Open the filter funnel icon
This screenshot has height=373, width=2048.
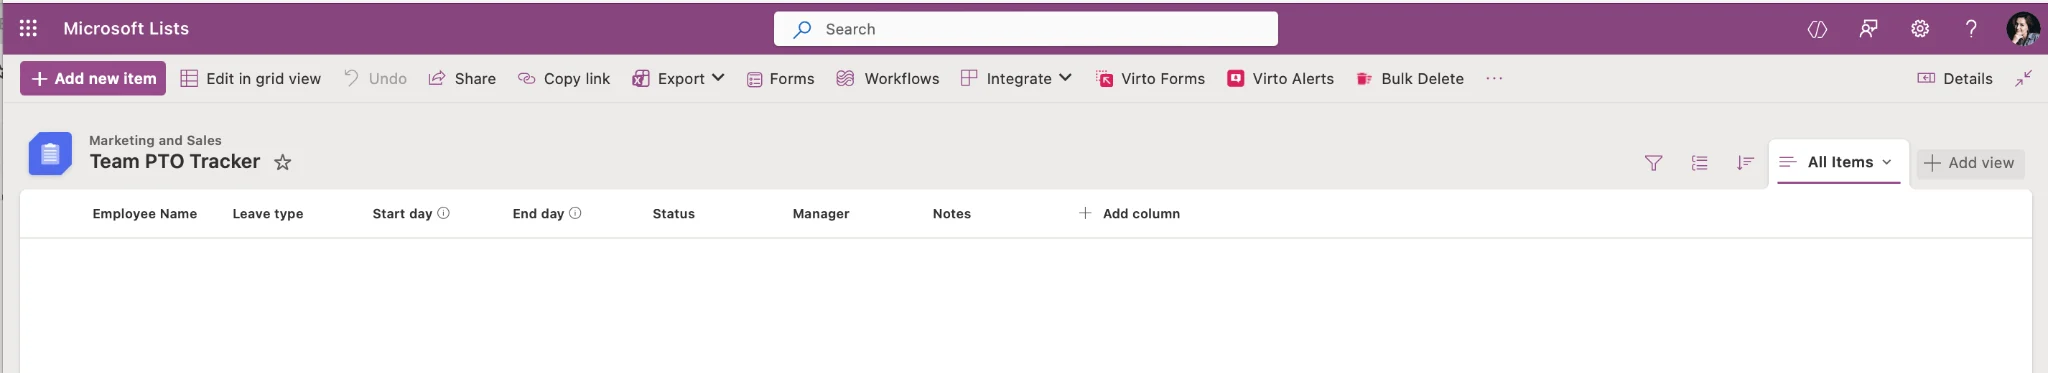[1654, 162]
